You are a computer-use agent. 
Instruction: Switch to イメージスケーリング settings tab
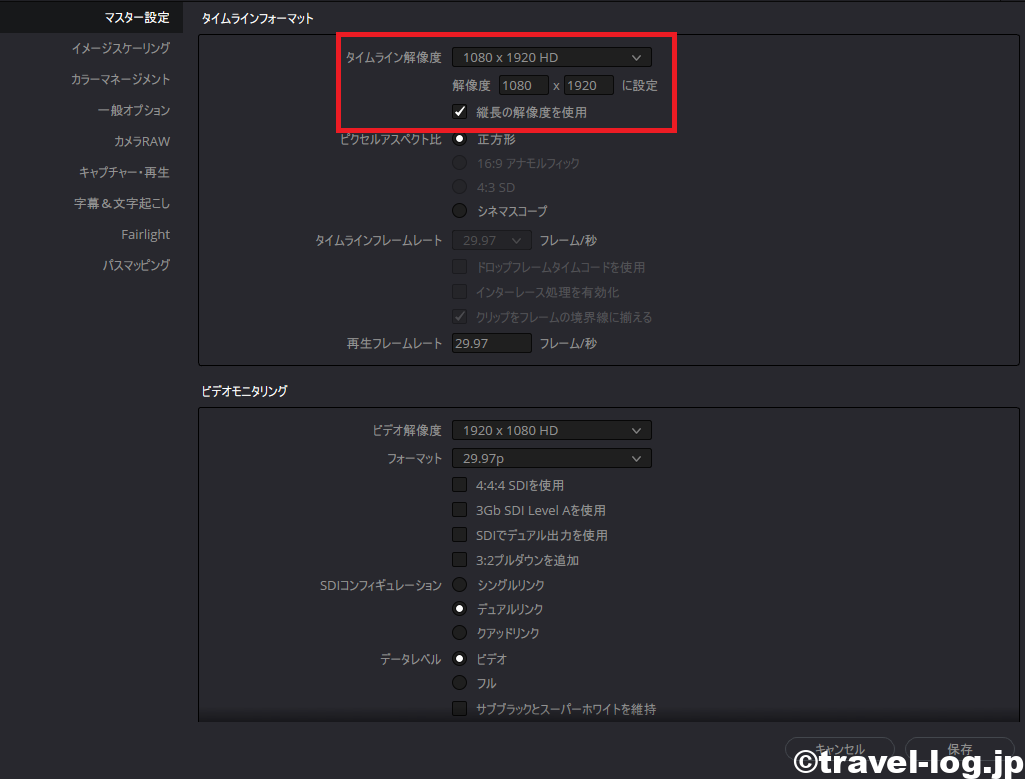pos(120,48)
